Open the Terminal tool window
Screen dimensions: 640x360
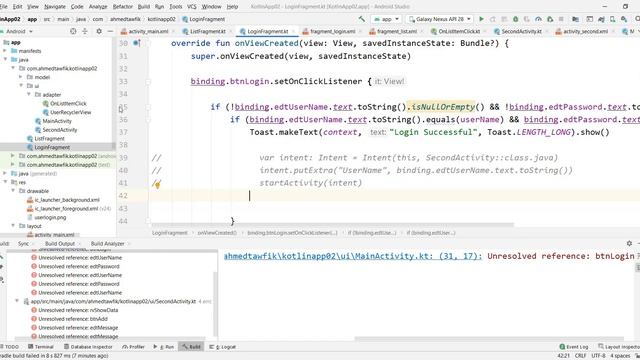point(41,347)
